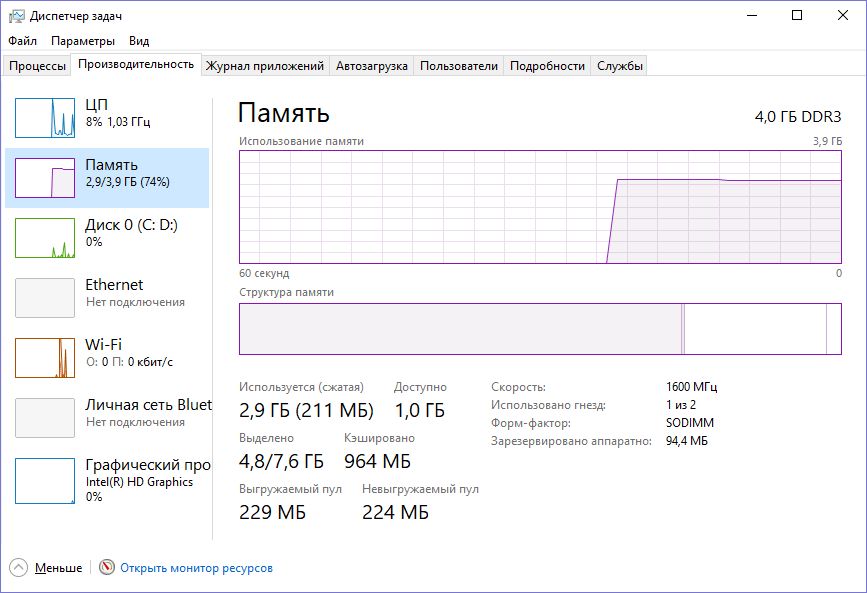This screenshot has height=593, width=867.
Task: Switch to the Службы tab
Action: coord(620,64)
